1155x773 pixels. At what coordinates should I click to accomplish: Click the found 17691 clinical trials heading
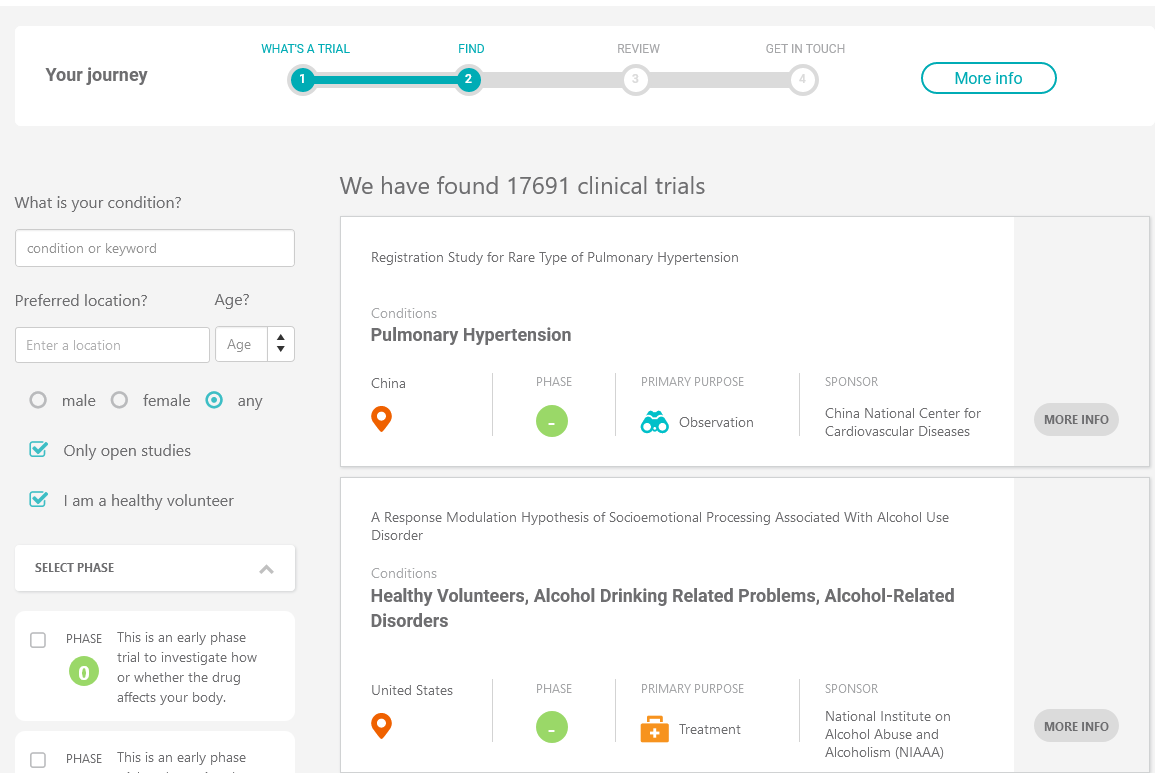tap(522, 186)
